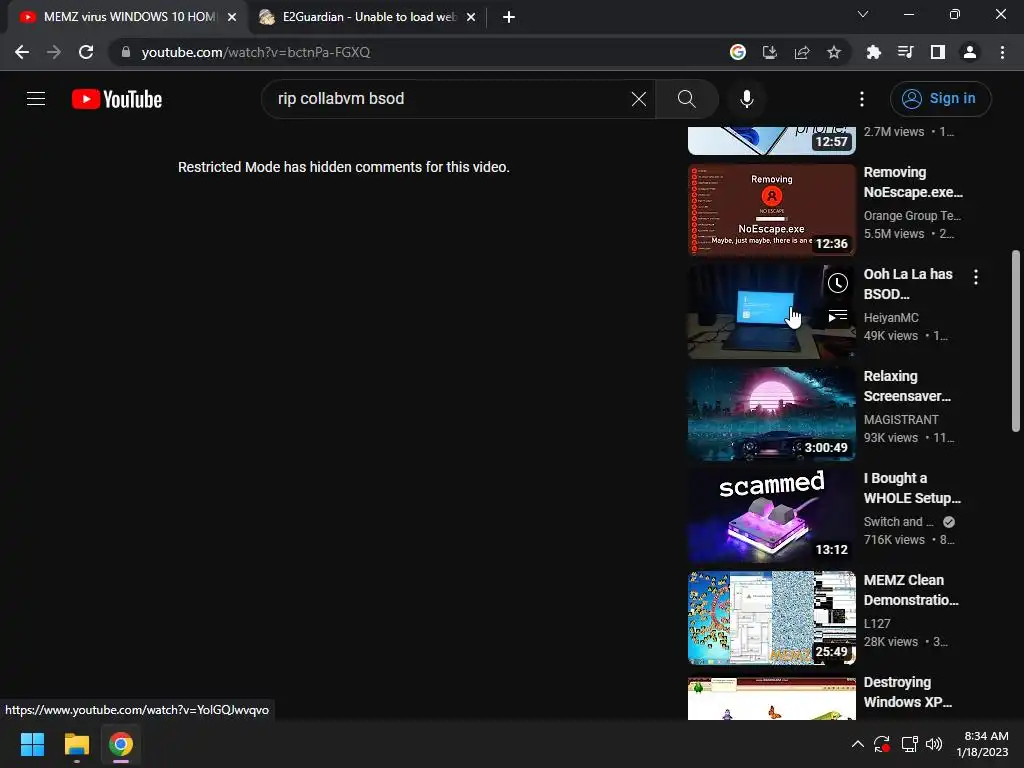Open the Google icon in the address bar
This screenshot has height=768, width=1024.
pyautogui.click(x=738, y=52)
